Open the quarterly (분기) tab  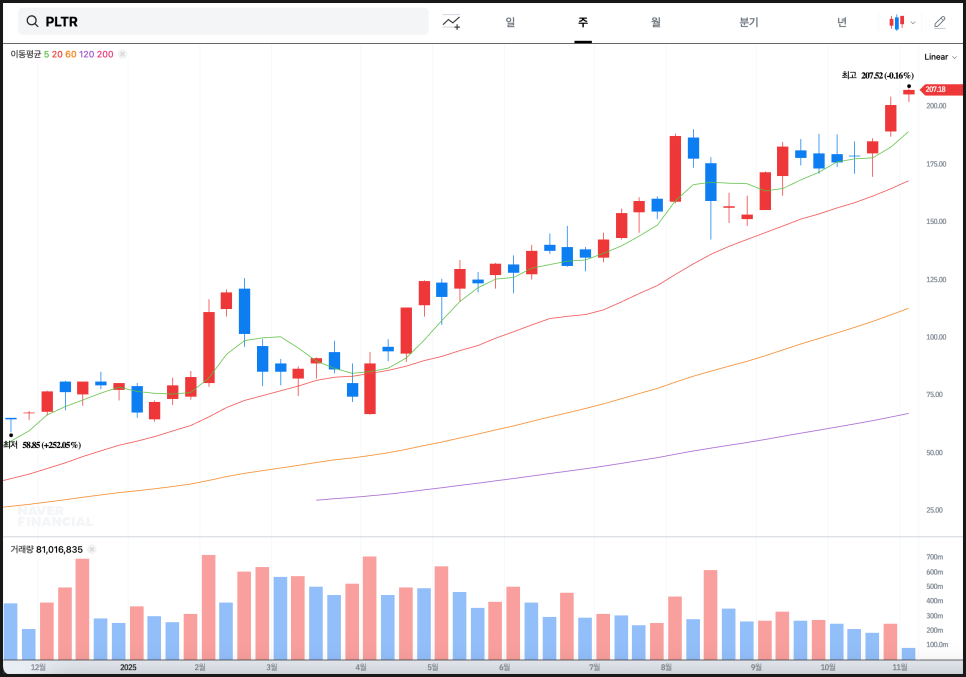pos(749,21)
